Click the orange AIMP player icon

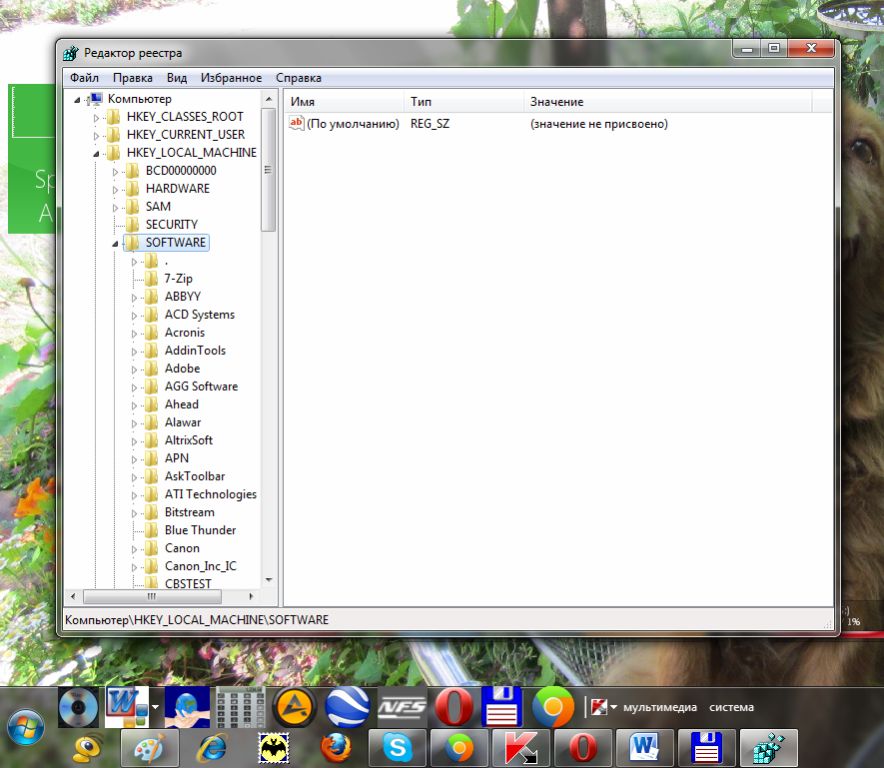pyautogui.click(x=295, y=707)
